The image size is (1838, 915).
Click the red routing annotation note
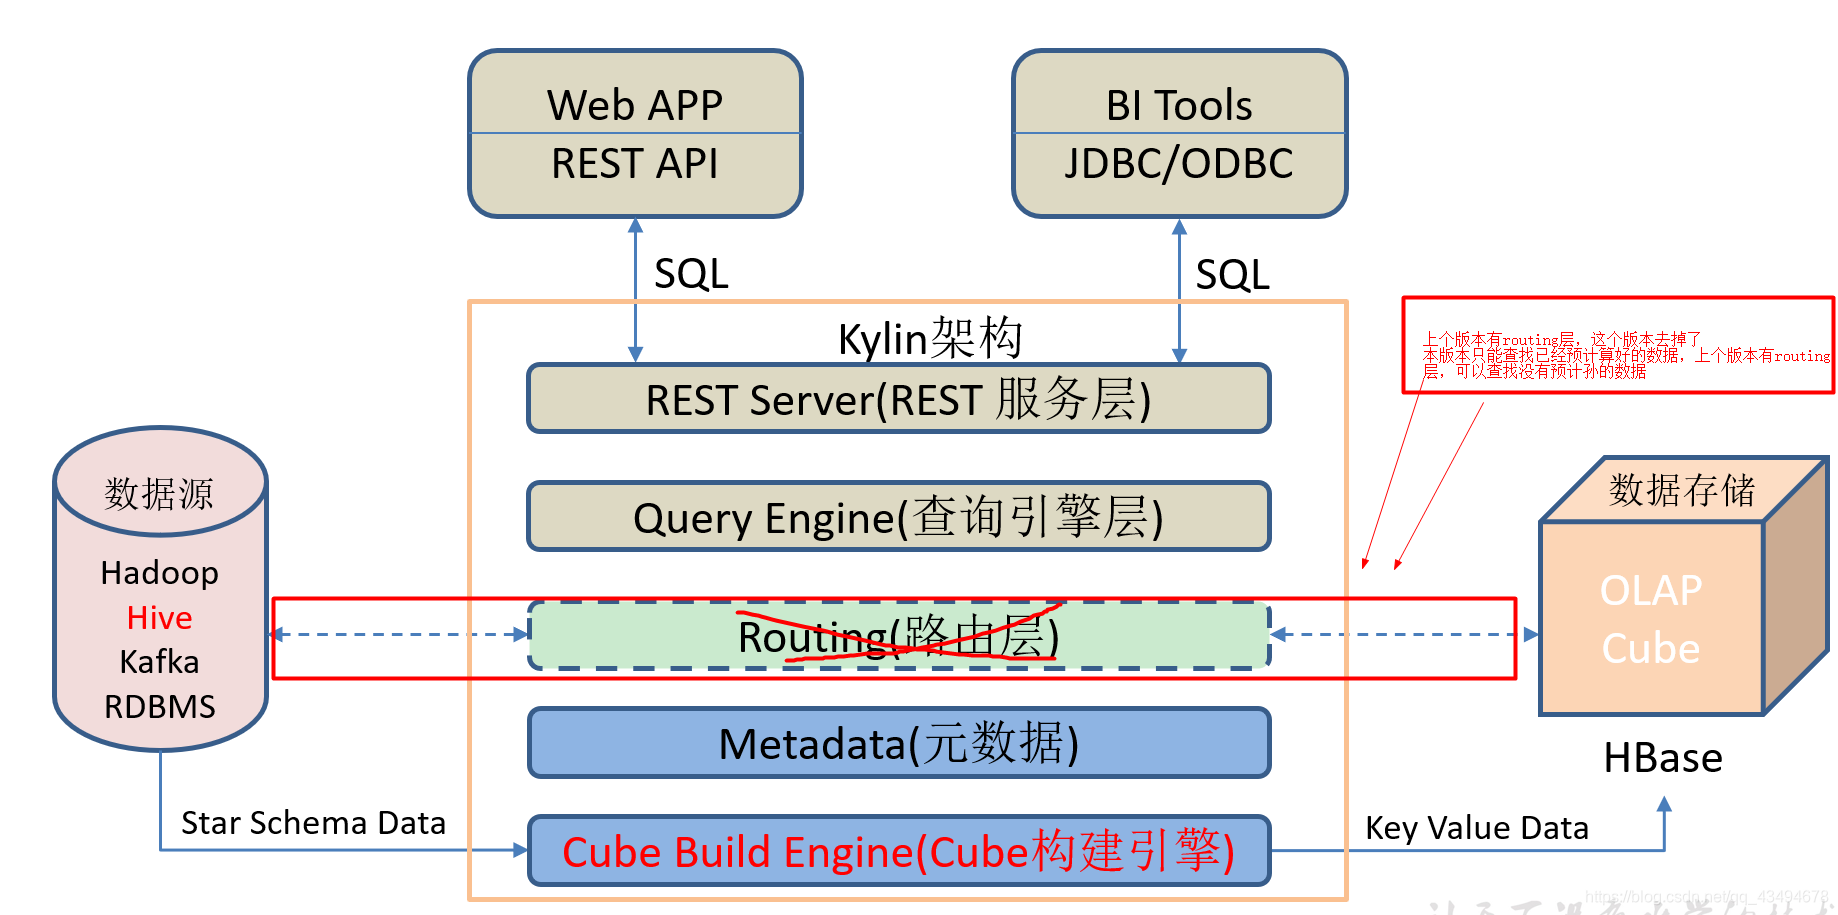click(x=1618, y=345)
